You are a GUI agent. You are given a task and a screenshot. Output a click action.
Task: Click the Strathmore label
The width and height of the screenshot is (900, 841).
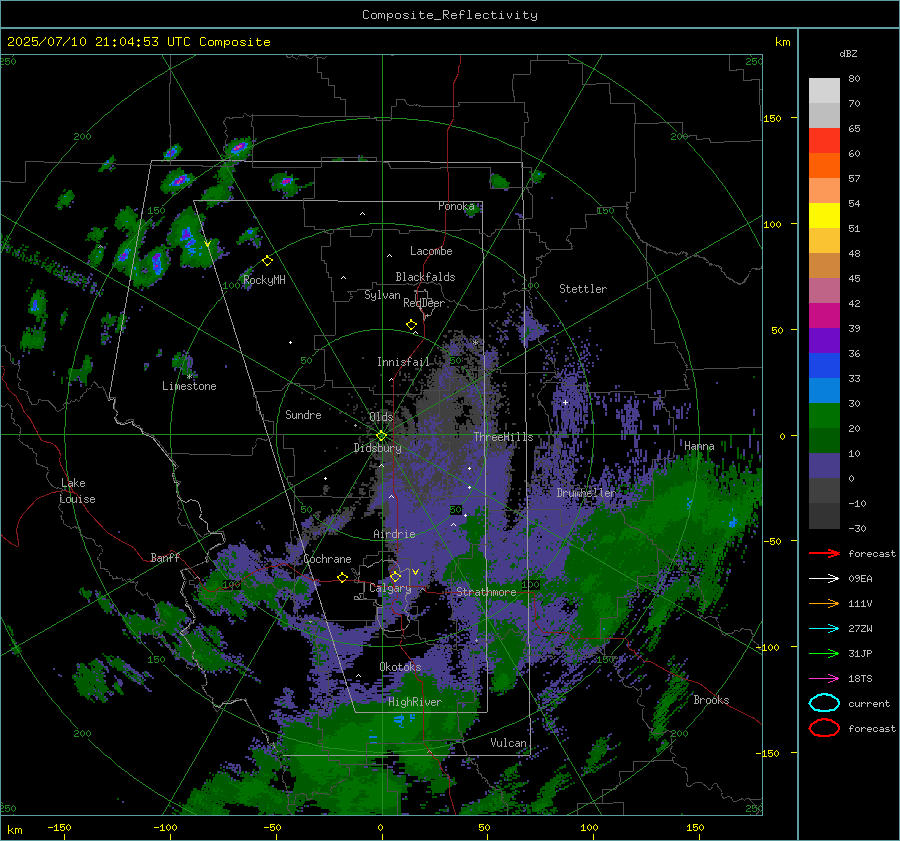(486, 592)
